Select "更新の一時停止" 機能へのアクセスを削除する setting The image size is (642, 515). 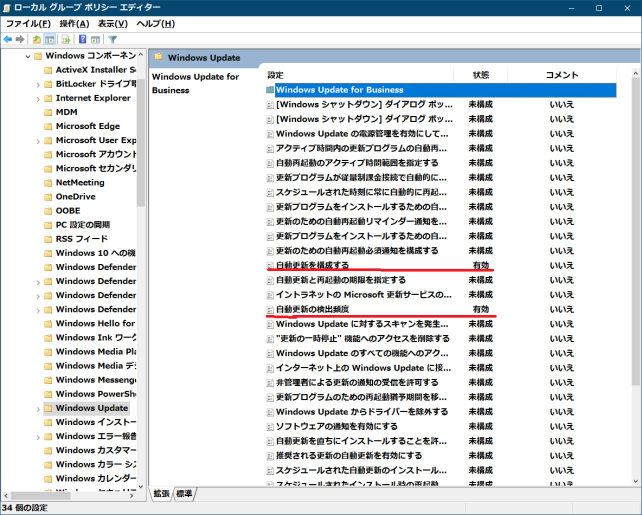tap(363, 339)
